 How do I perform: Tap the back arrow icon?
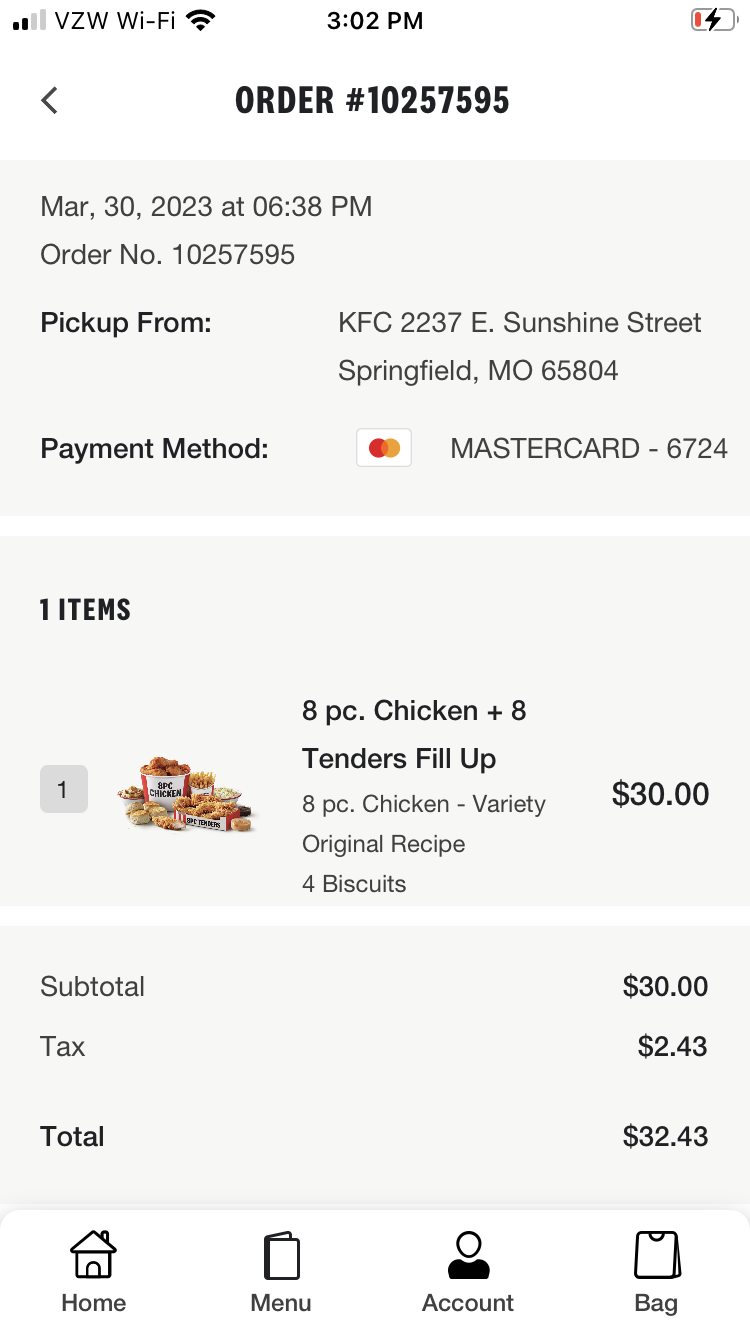click(x=49, y=100)
